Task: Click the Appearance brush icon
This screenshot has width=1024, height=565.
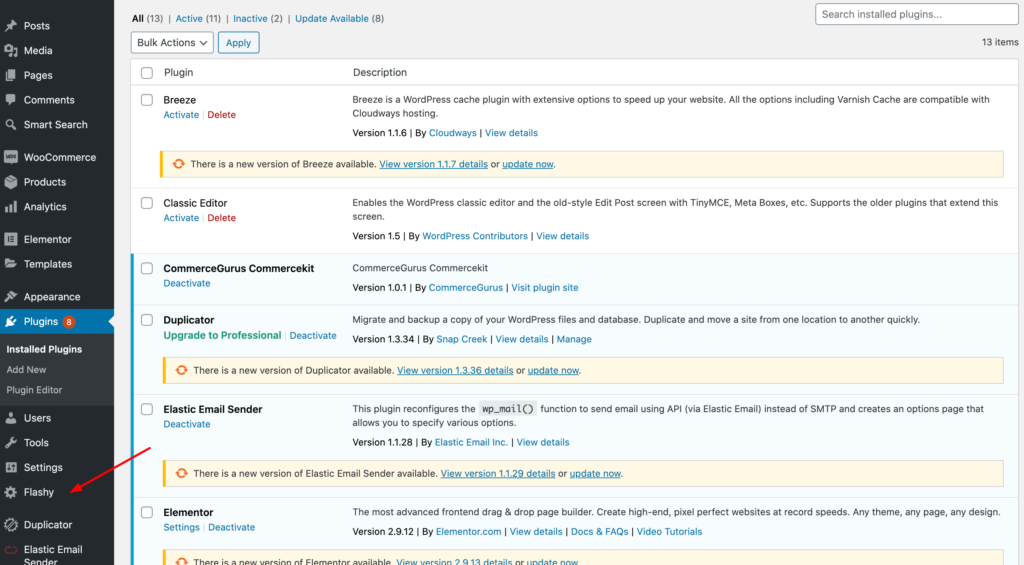Action: 10,297
